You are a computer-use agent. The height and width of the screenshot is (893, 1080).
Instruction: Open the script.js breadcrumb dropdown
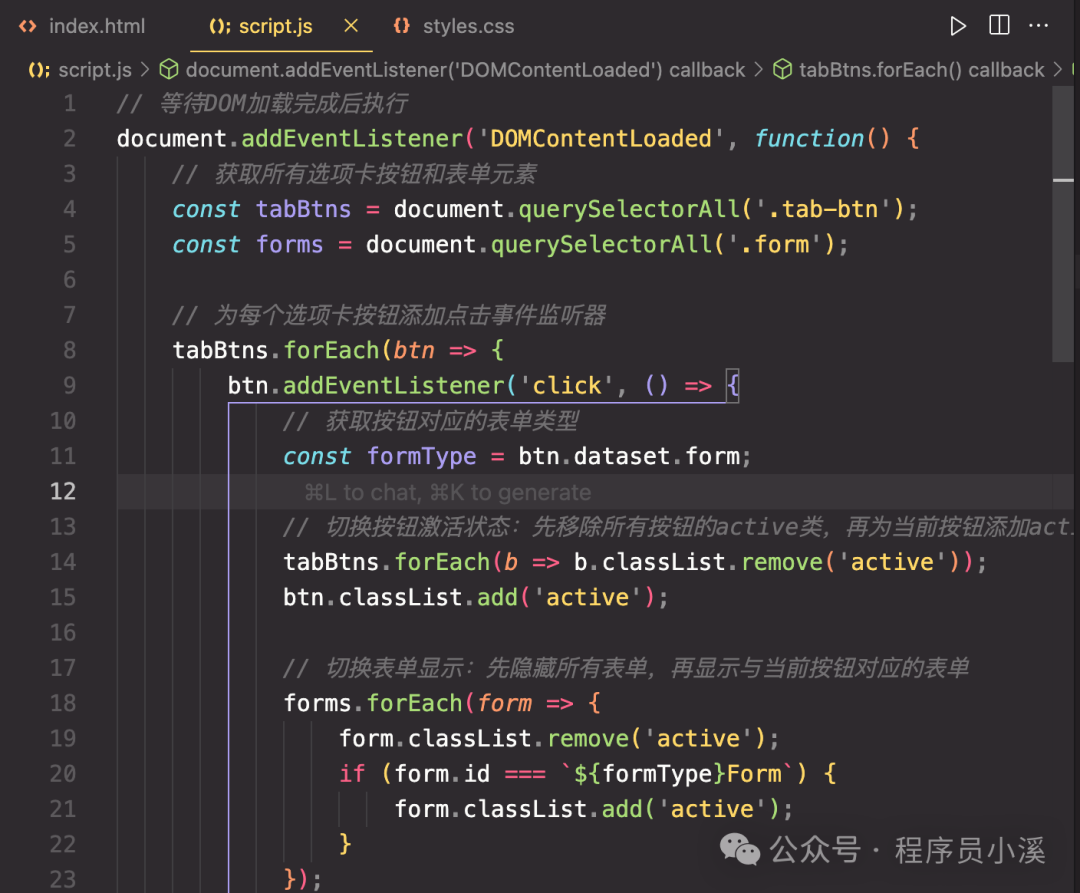95,70
